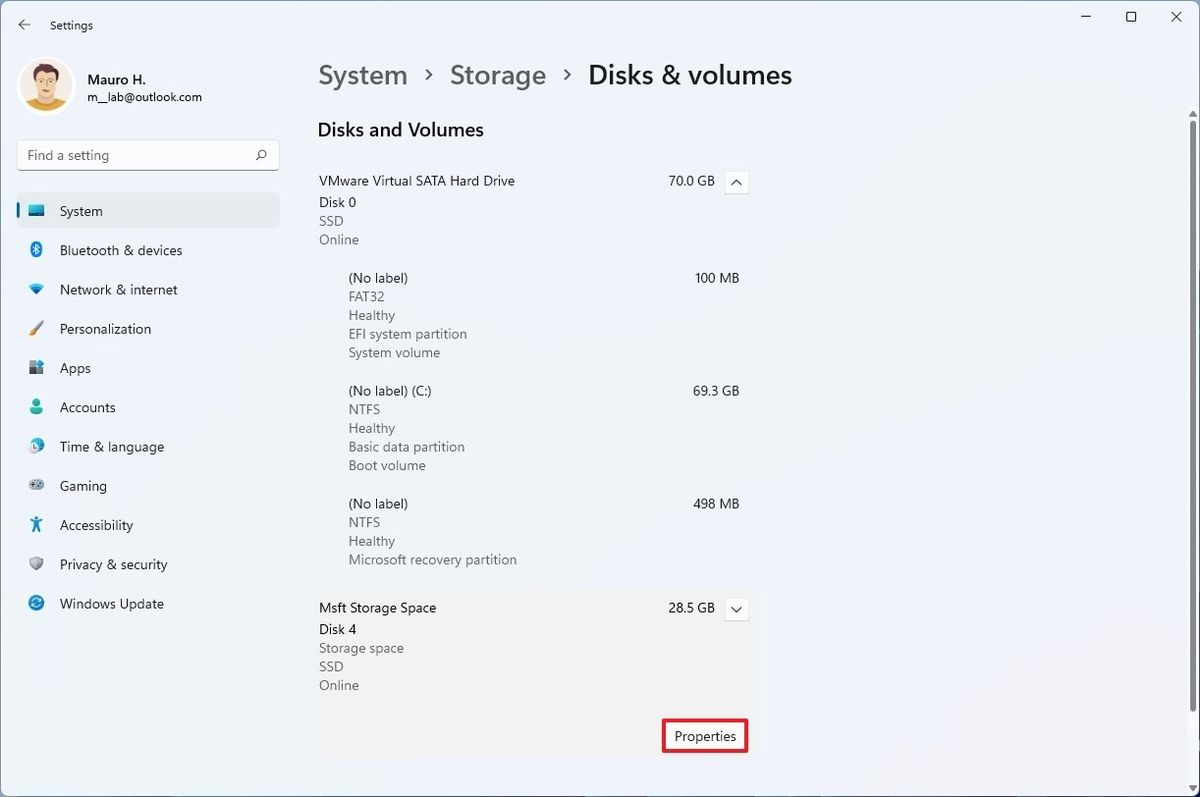Click the Mauro H. profile picture
Viewport: 1200px width, 797px height.
point(46,86)
